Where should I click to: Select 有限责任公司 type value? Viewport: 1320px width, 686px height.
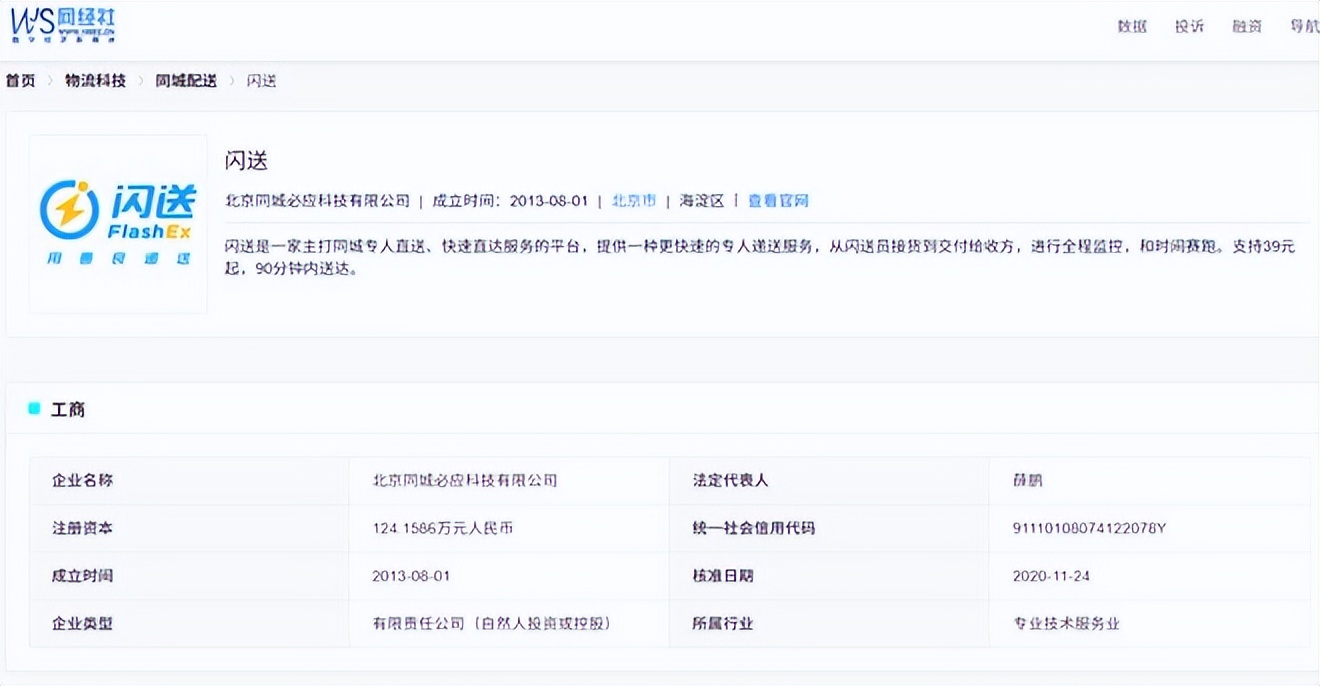tap(491, 624)
